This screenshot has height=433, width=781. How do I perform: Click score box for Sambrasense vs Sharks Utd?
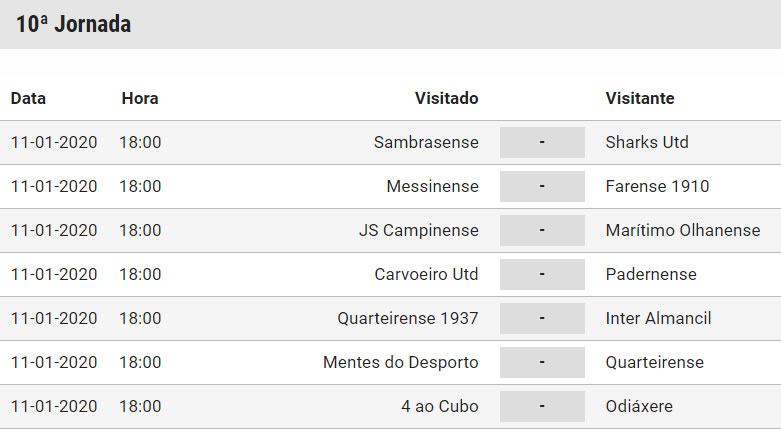click(x=542, y=142)
